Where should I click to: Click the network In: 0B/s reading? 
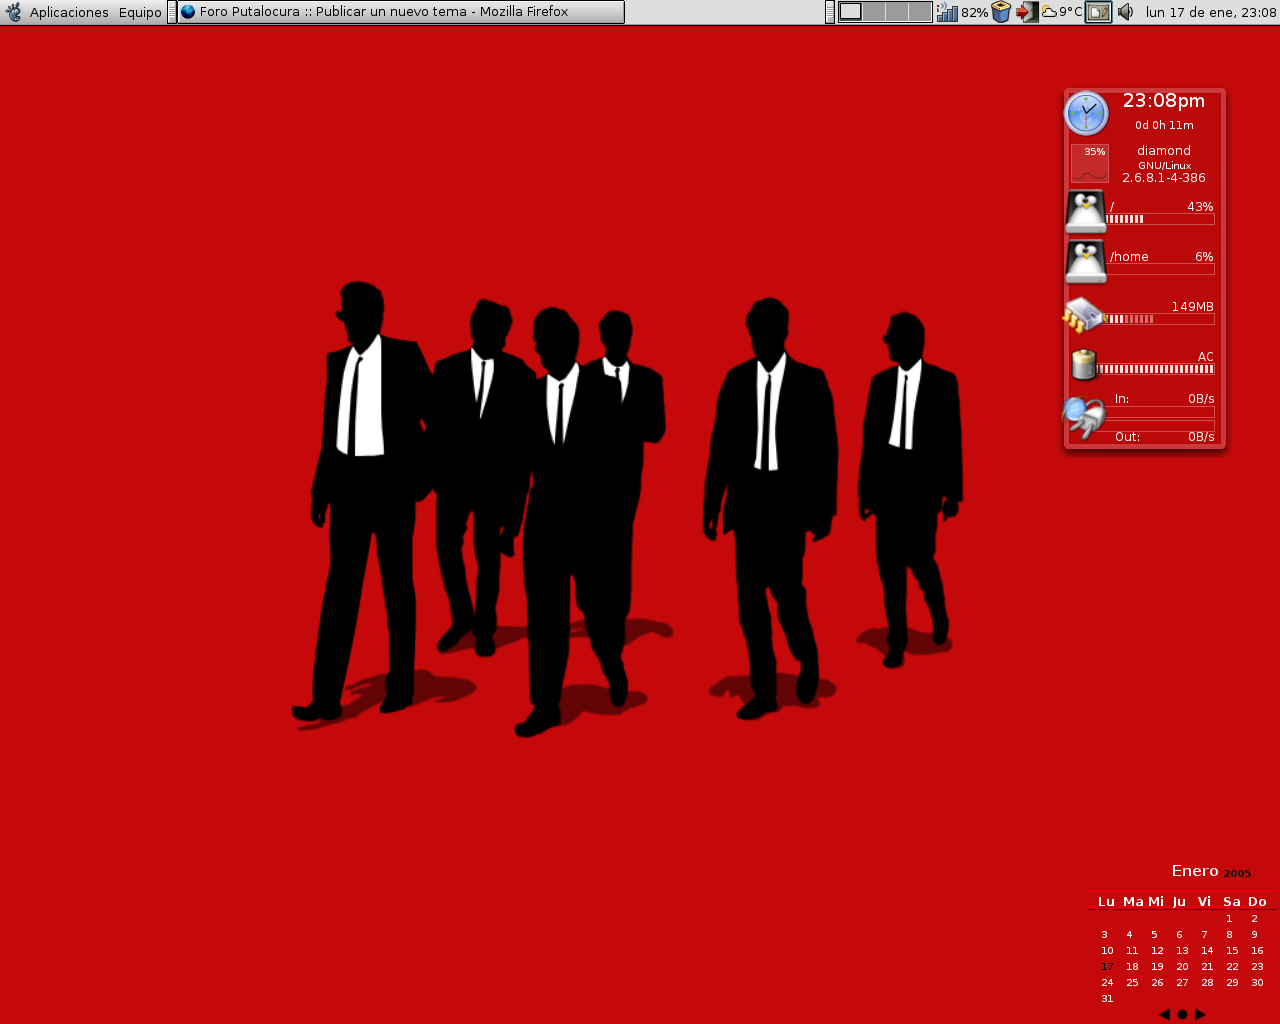[x=1164, y=399]
